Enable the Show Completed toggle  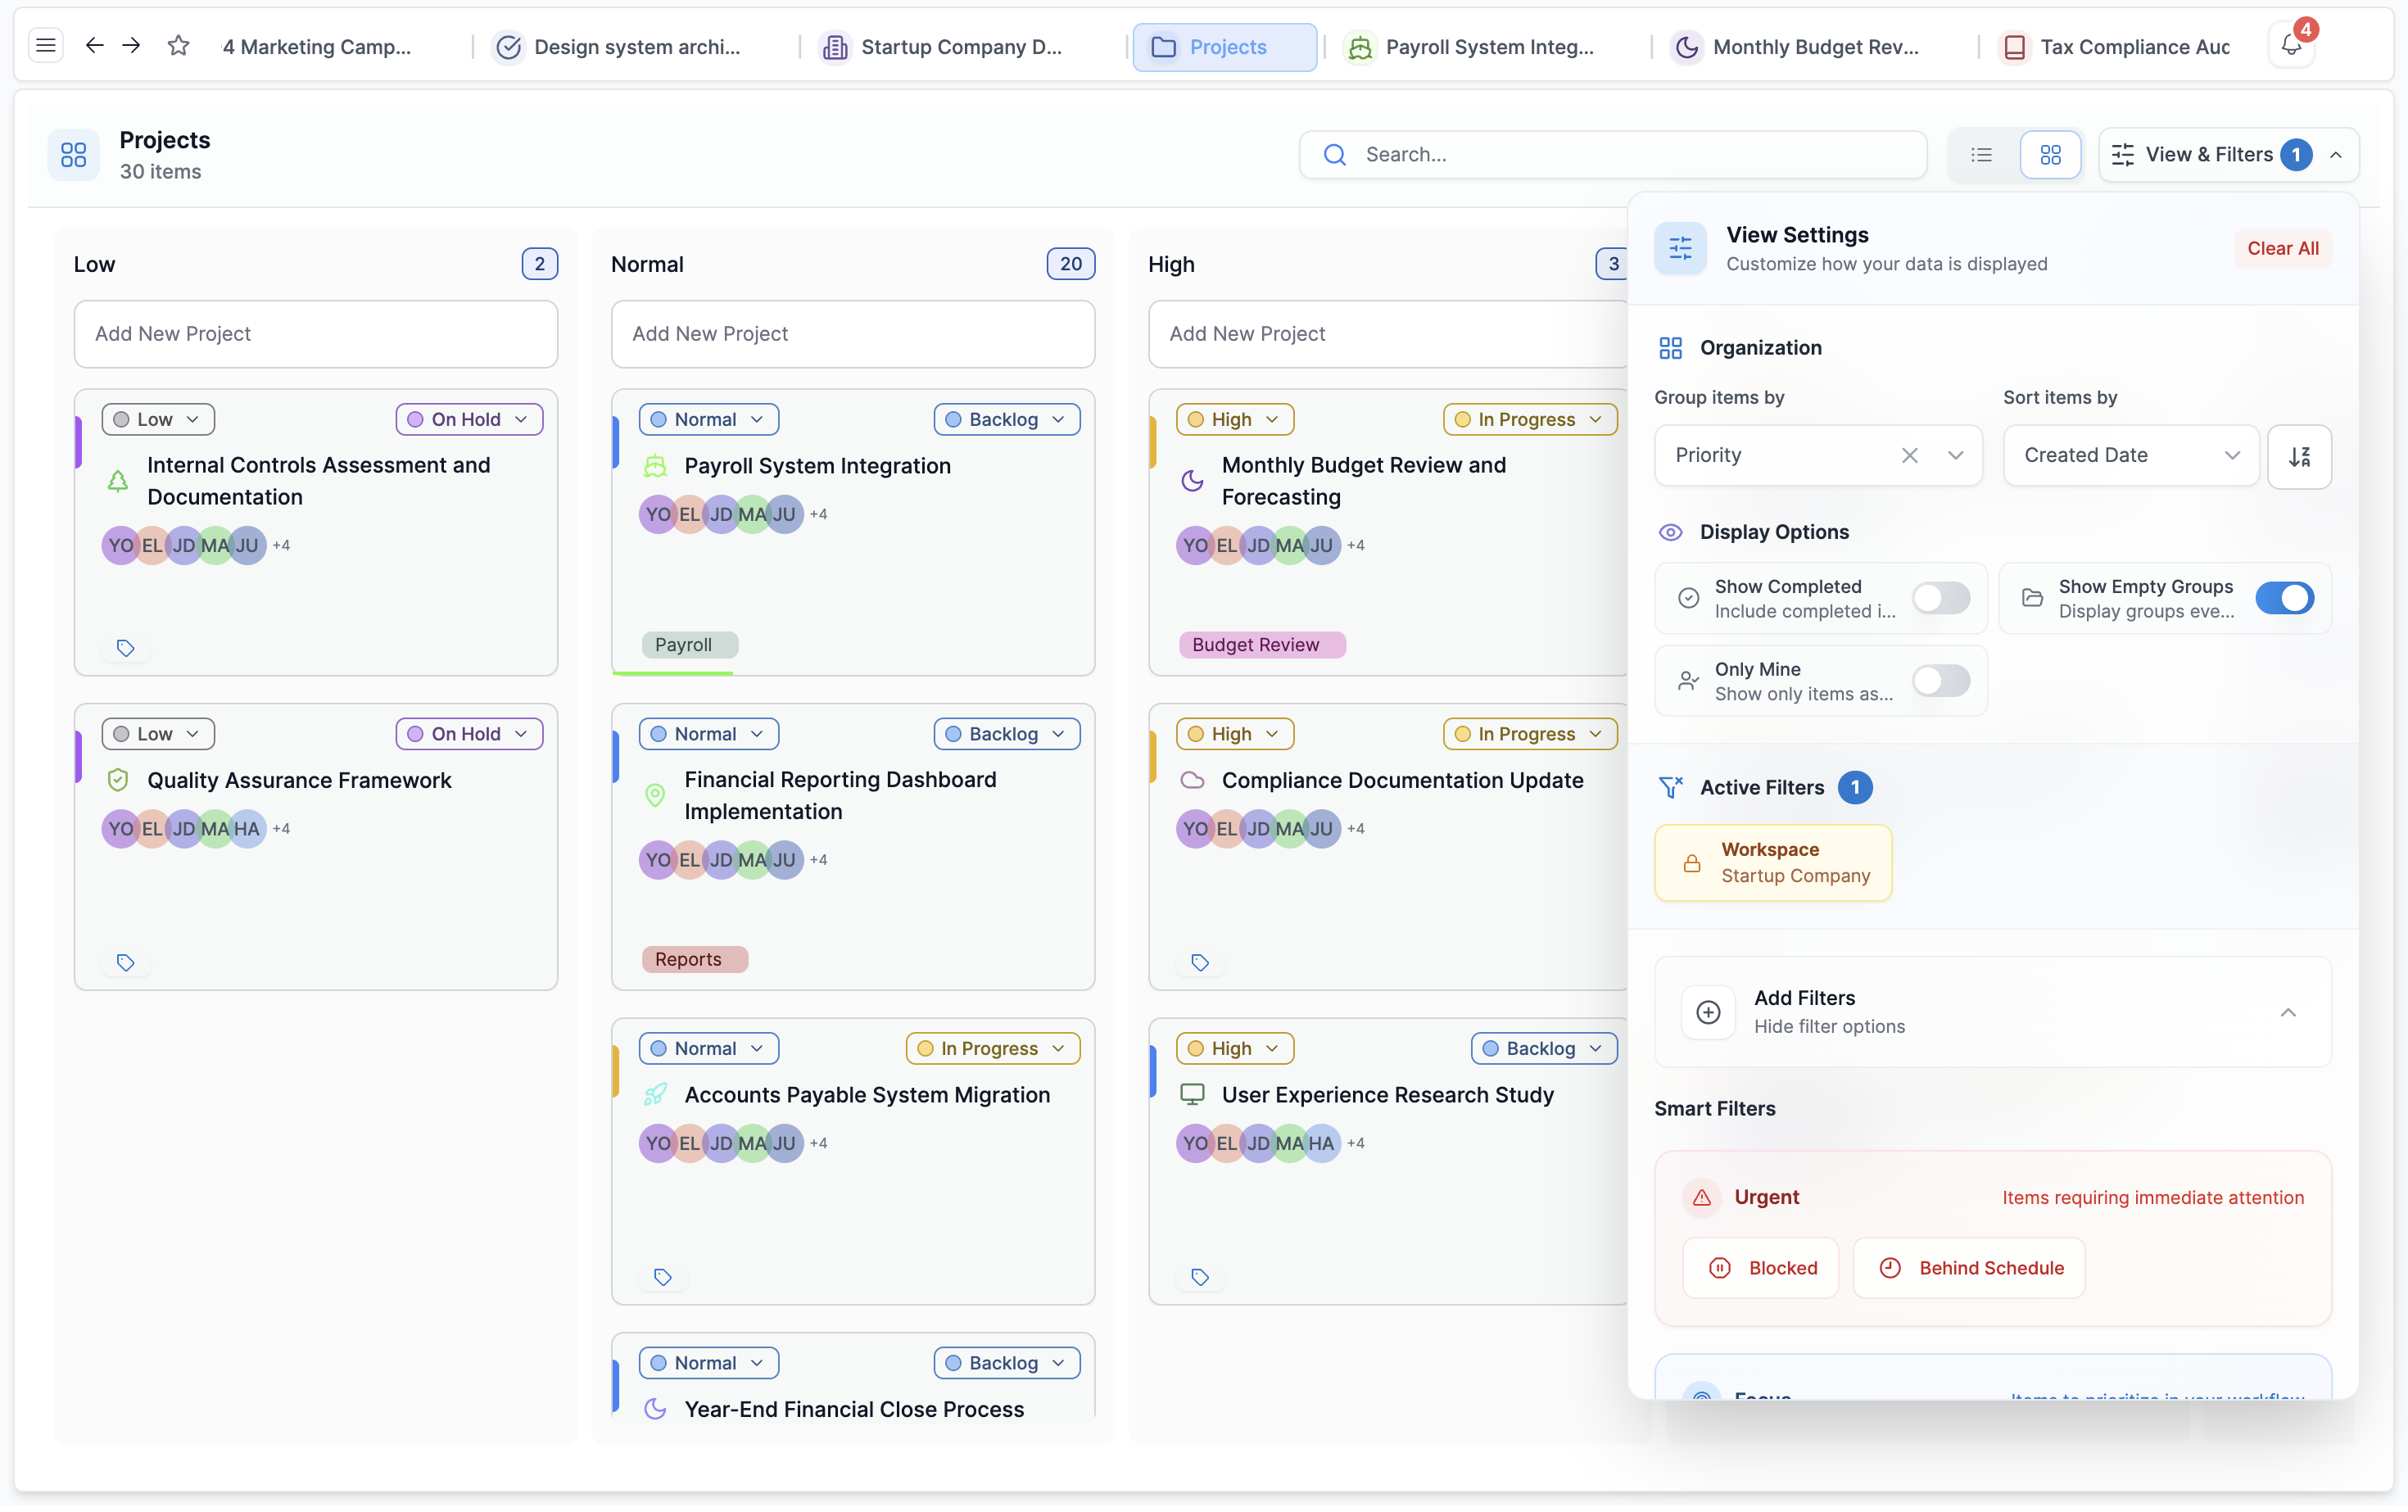pyautogui.click(x=1940, y=598)
